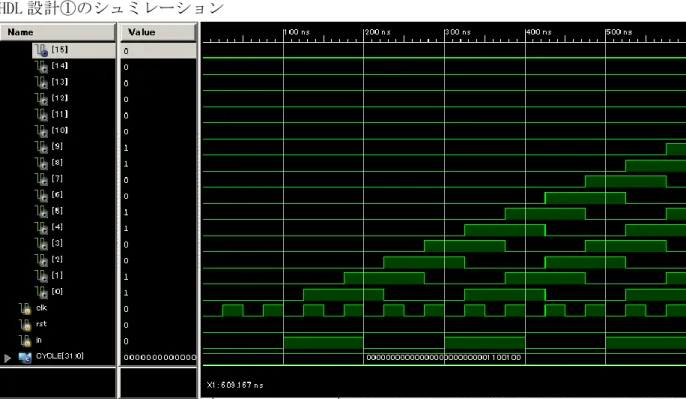Click the signal icon for bit [8]

pos(42,164)
